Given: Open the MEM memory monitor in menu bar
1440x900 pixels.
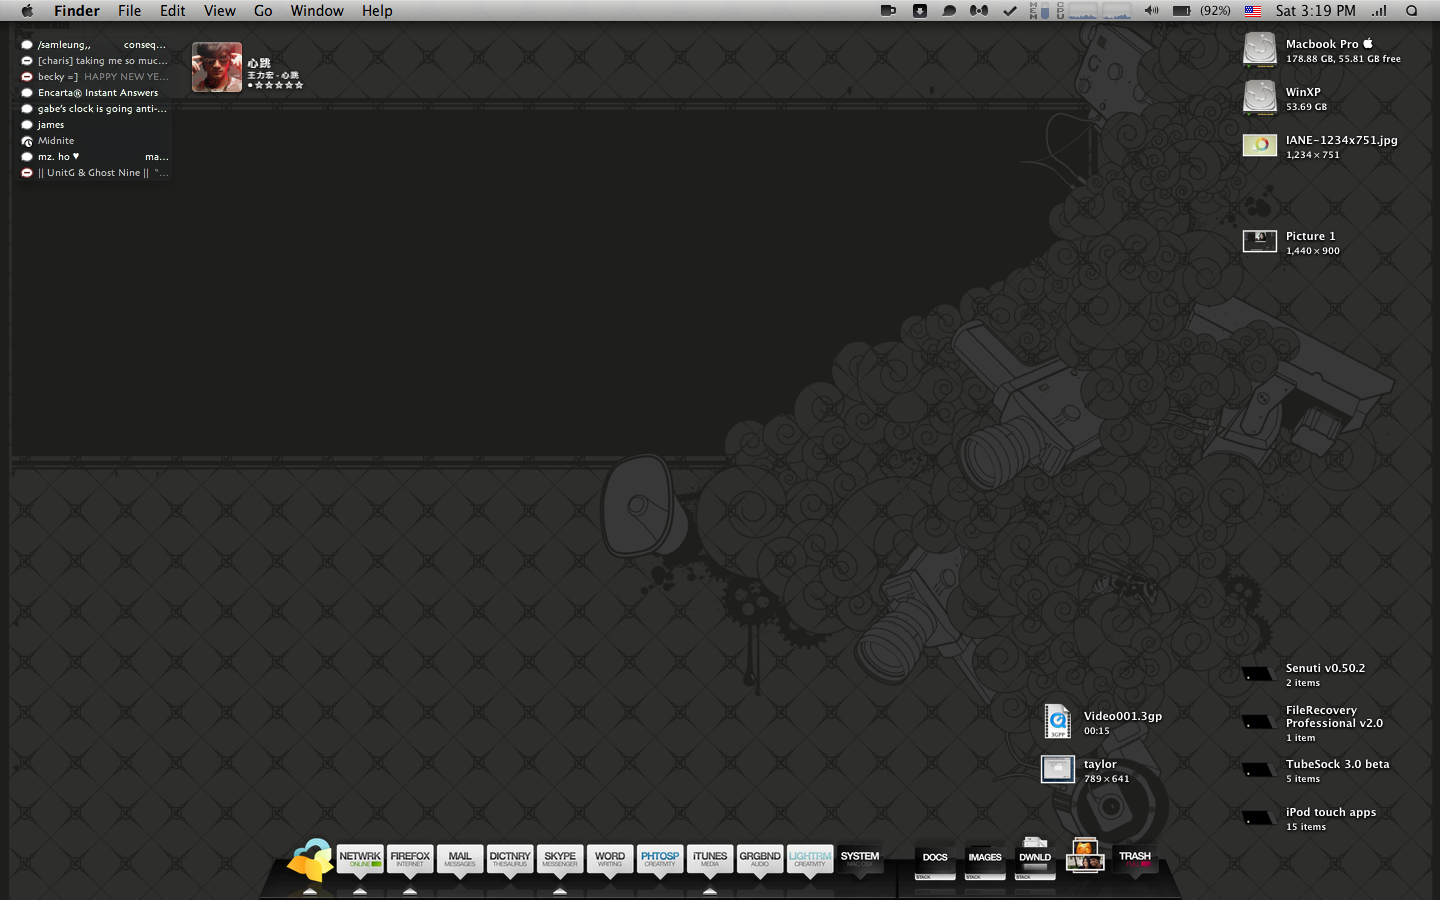Looking at the screenshot, I should tap(1039, 11).
